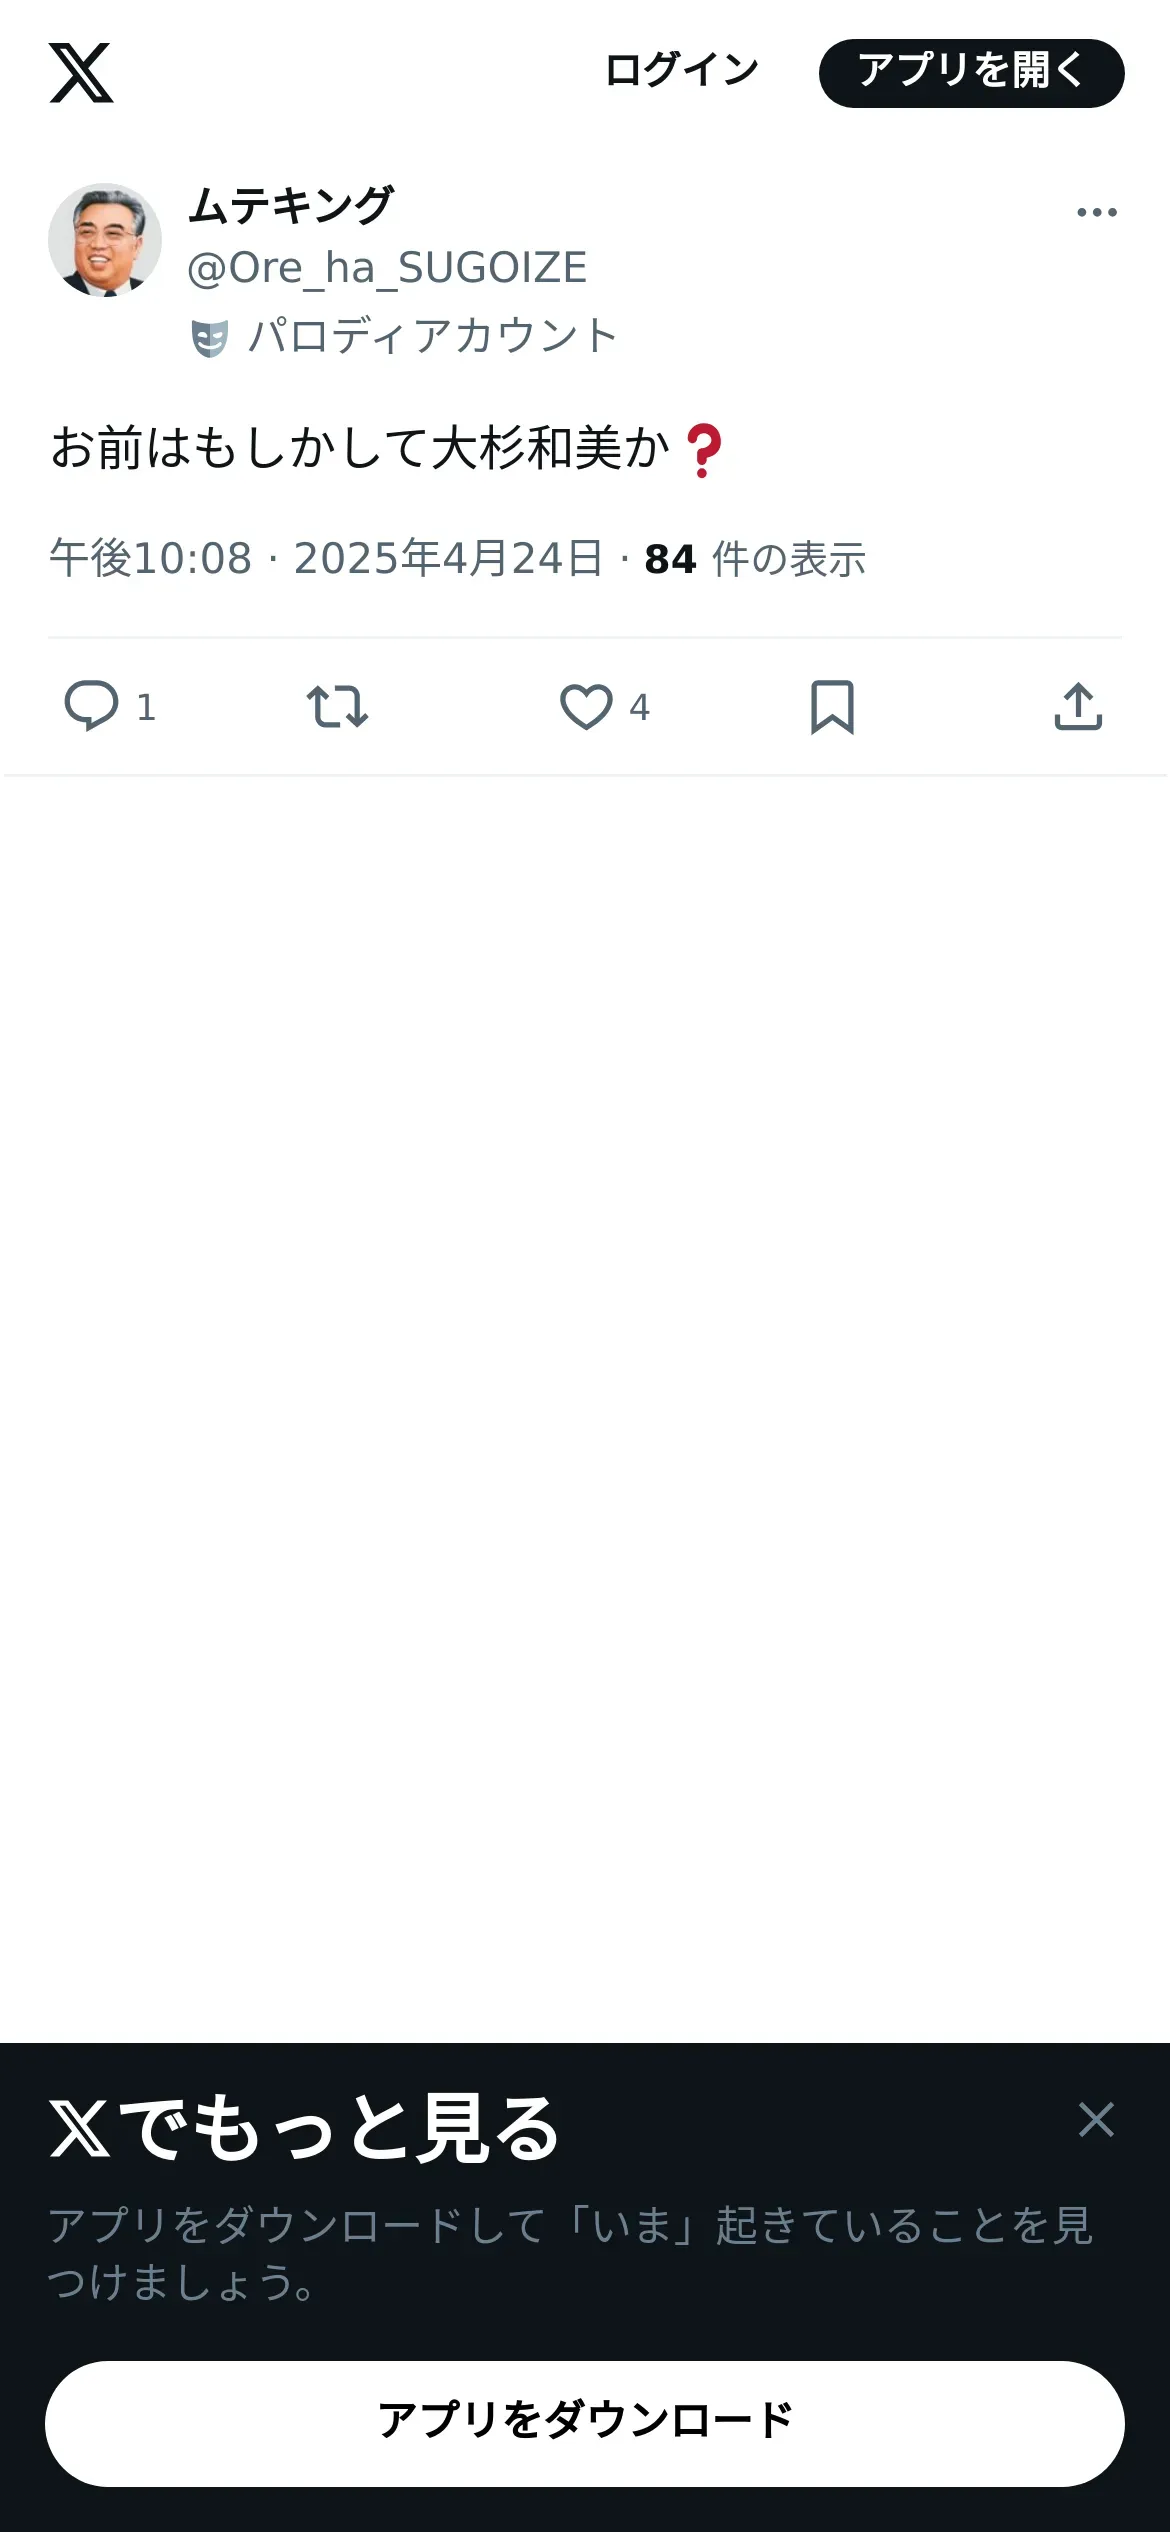Share the post via upload icon
Viewport: 1170px width, 2532px height.
click(1078, 706)
